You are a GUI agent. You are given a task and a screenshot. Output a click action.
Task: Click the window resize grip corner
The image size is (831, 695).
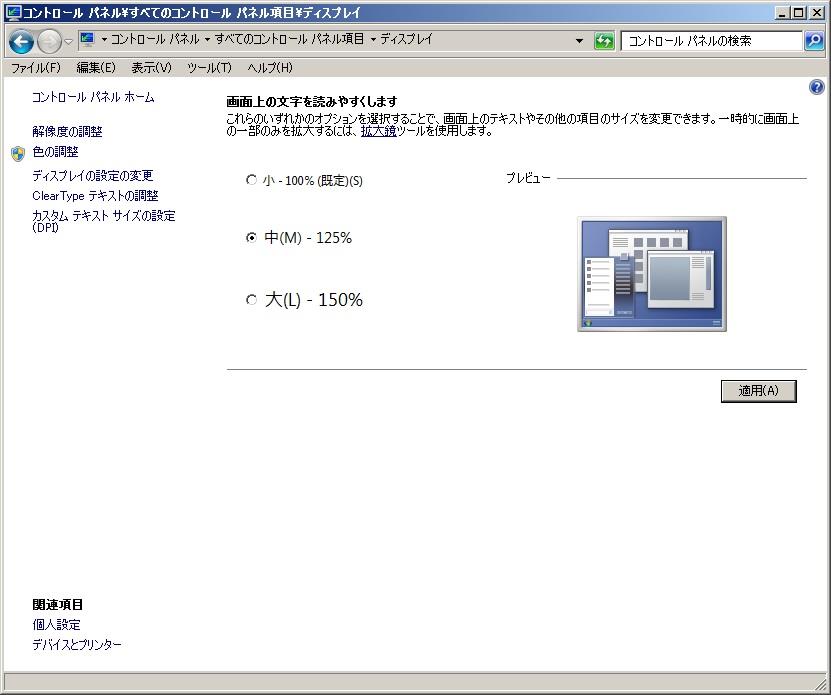820,683
